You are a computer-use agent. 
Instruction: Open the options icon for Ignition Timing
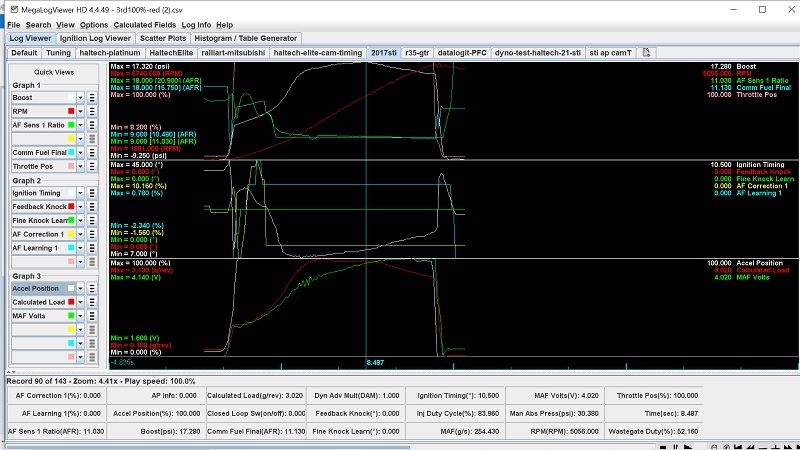pyautogui.click(x=92, y=193)
